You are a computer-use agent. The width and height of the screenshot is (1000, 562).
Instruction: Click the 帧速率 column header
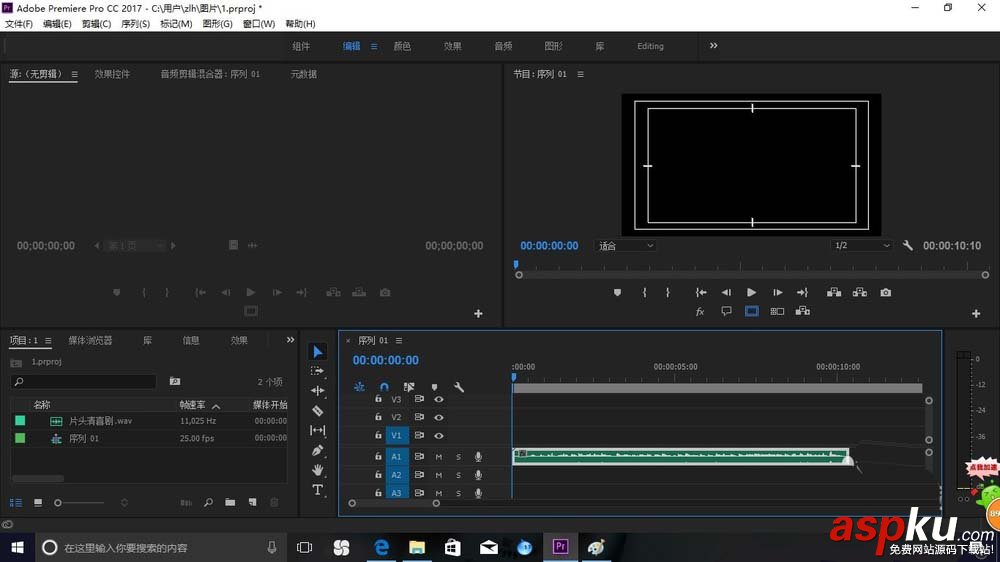coord(192,405)
